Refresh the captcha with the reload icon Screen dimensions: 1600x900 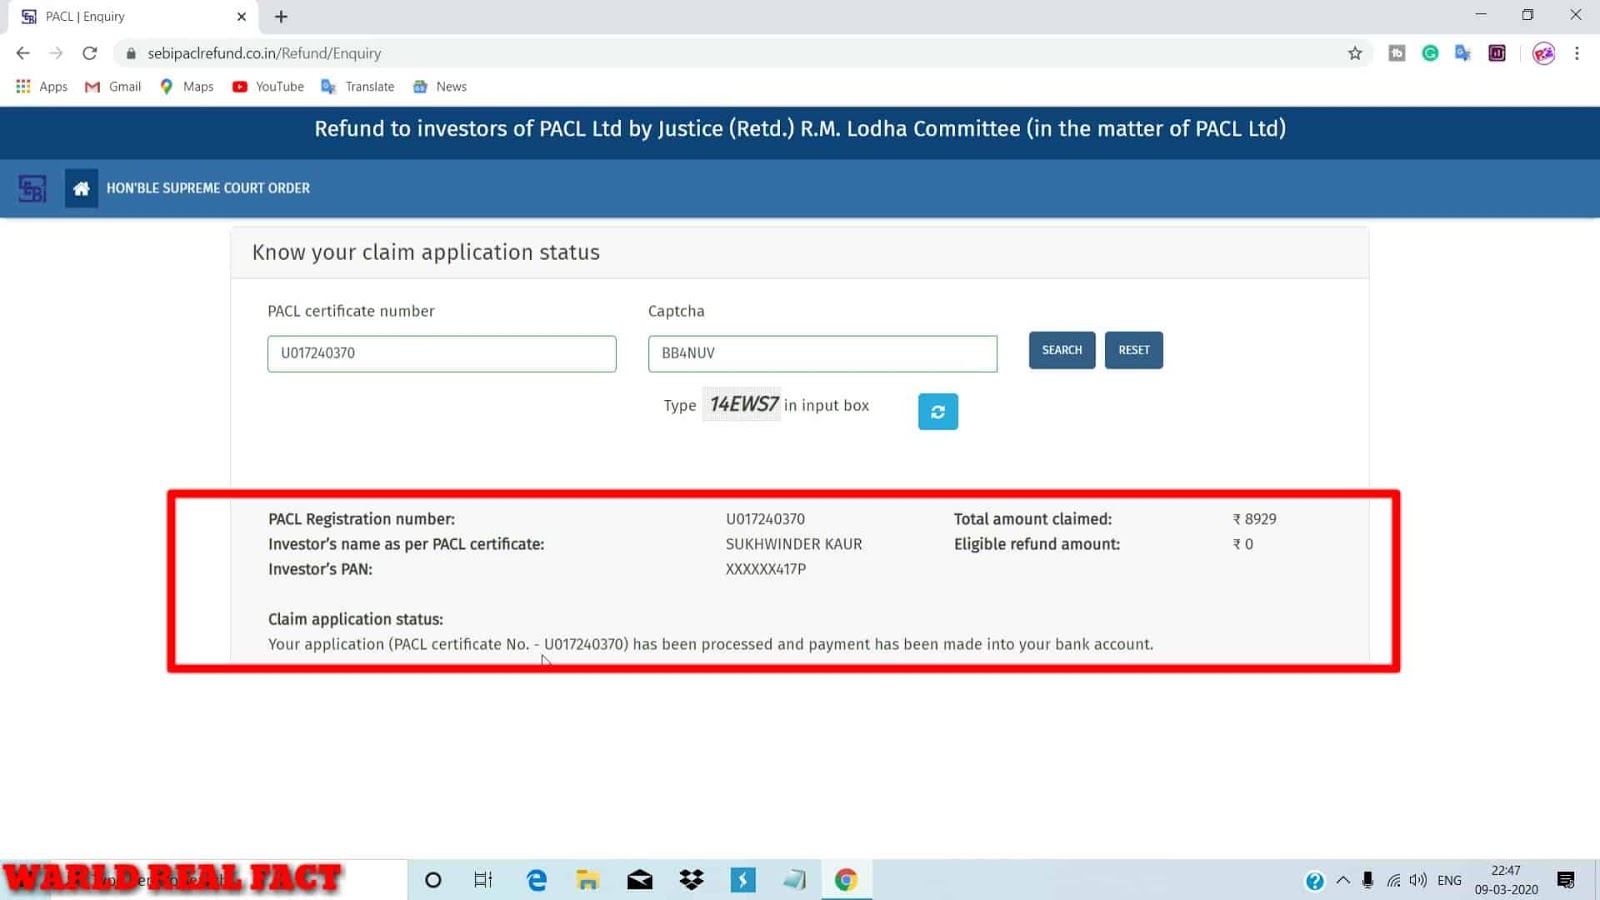[937, 411]
